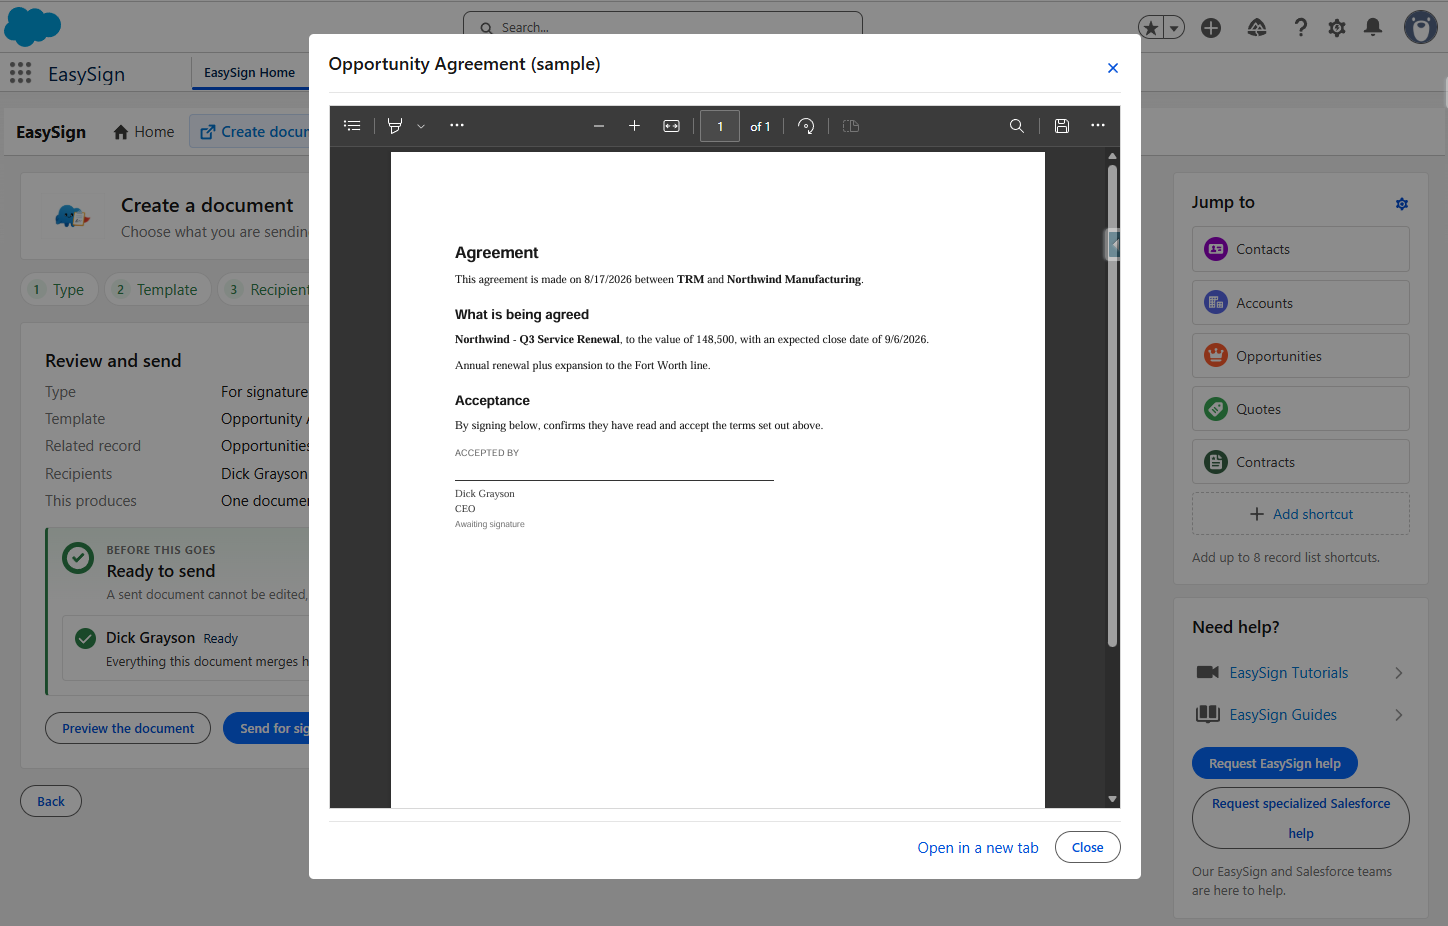Click the "What is being agreed" heading
The height and width of the screenshot is (926, 1448).
(522, 314)
